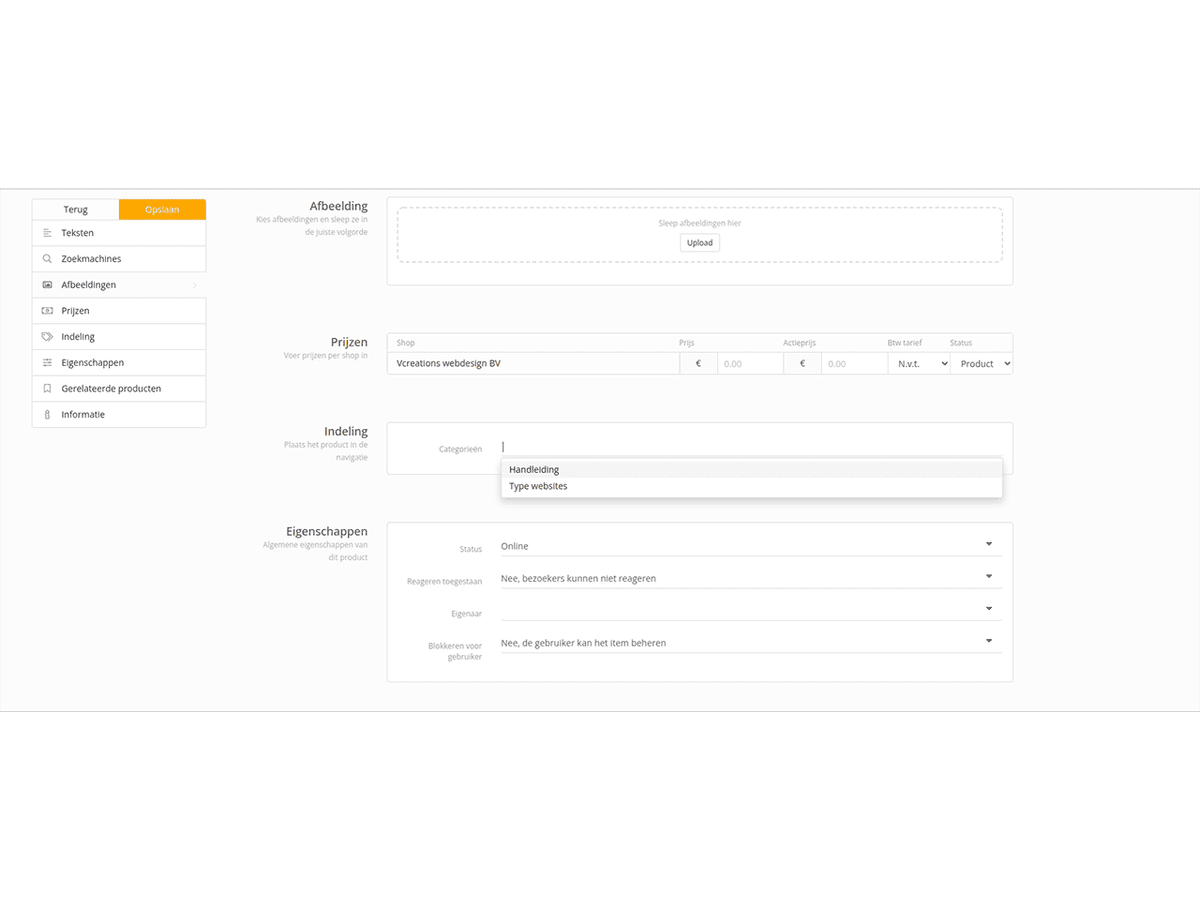Image resolution: width=1200 pixels, height=900 pixels.
Task: Expand the Afbeeldingen submenu chevron
Action: coord(194,285)
